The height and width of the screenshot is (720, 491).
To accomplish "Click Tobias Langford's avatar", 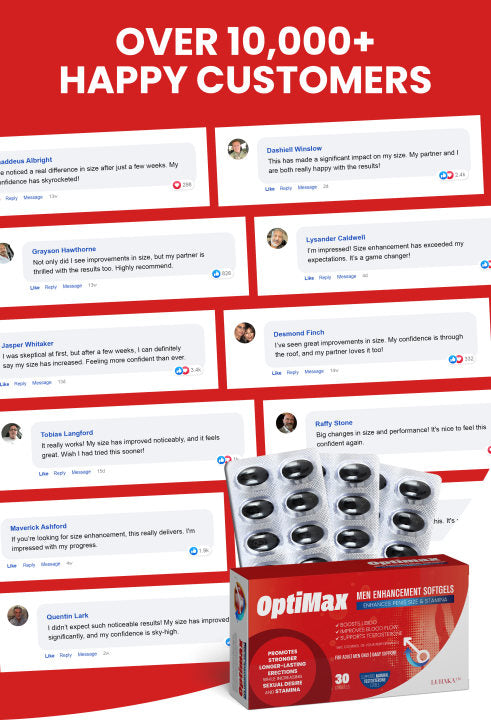I will pyautogui.click(x=12, y=432).
